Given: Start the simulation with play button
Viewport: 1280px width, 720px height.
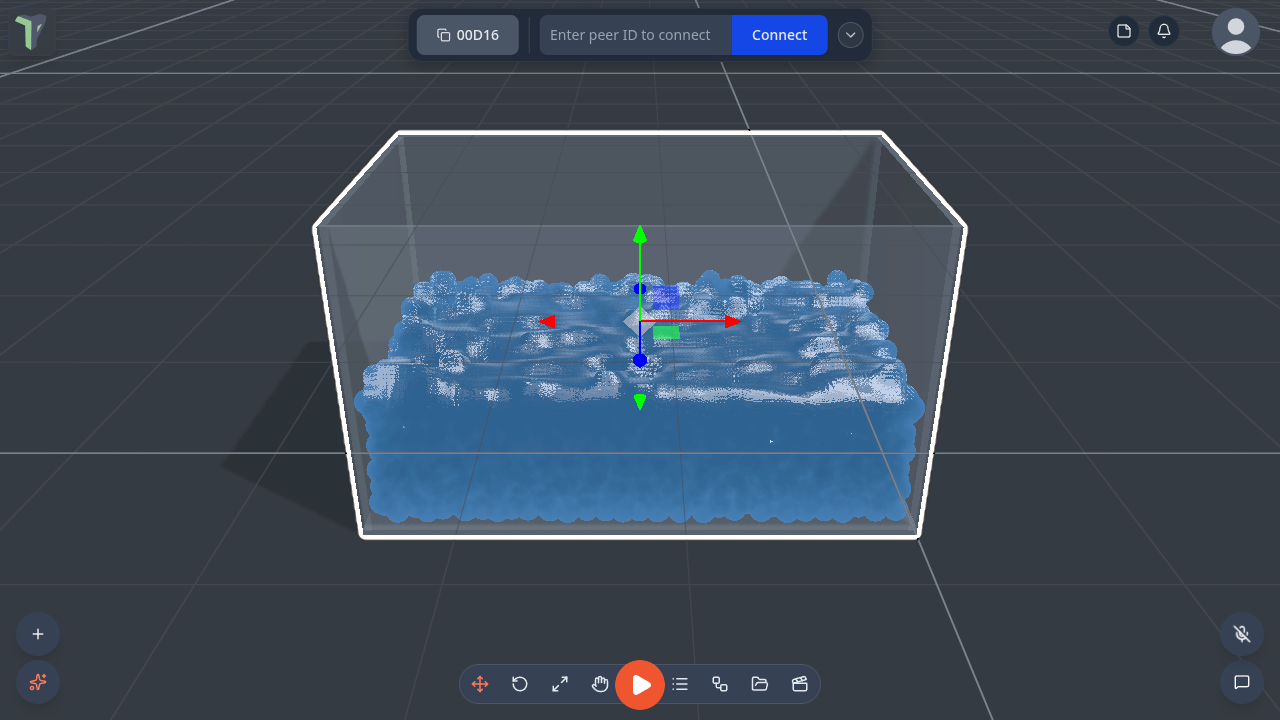Looking at the screenshot, I should (x=640, y=685).
